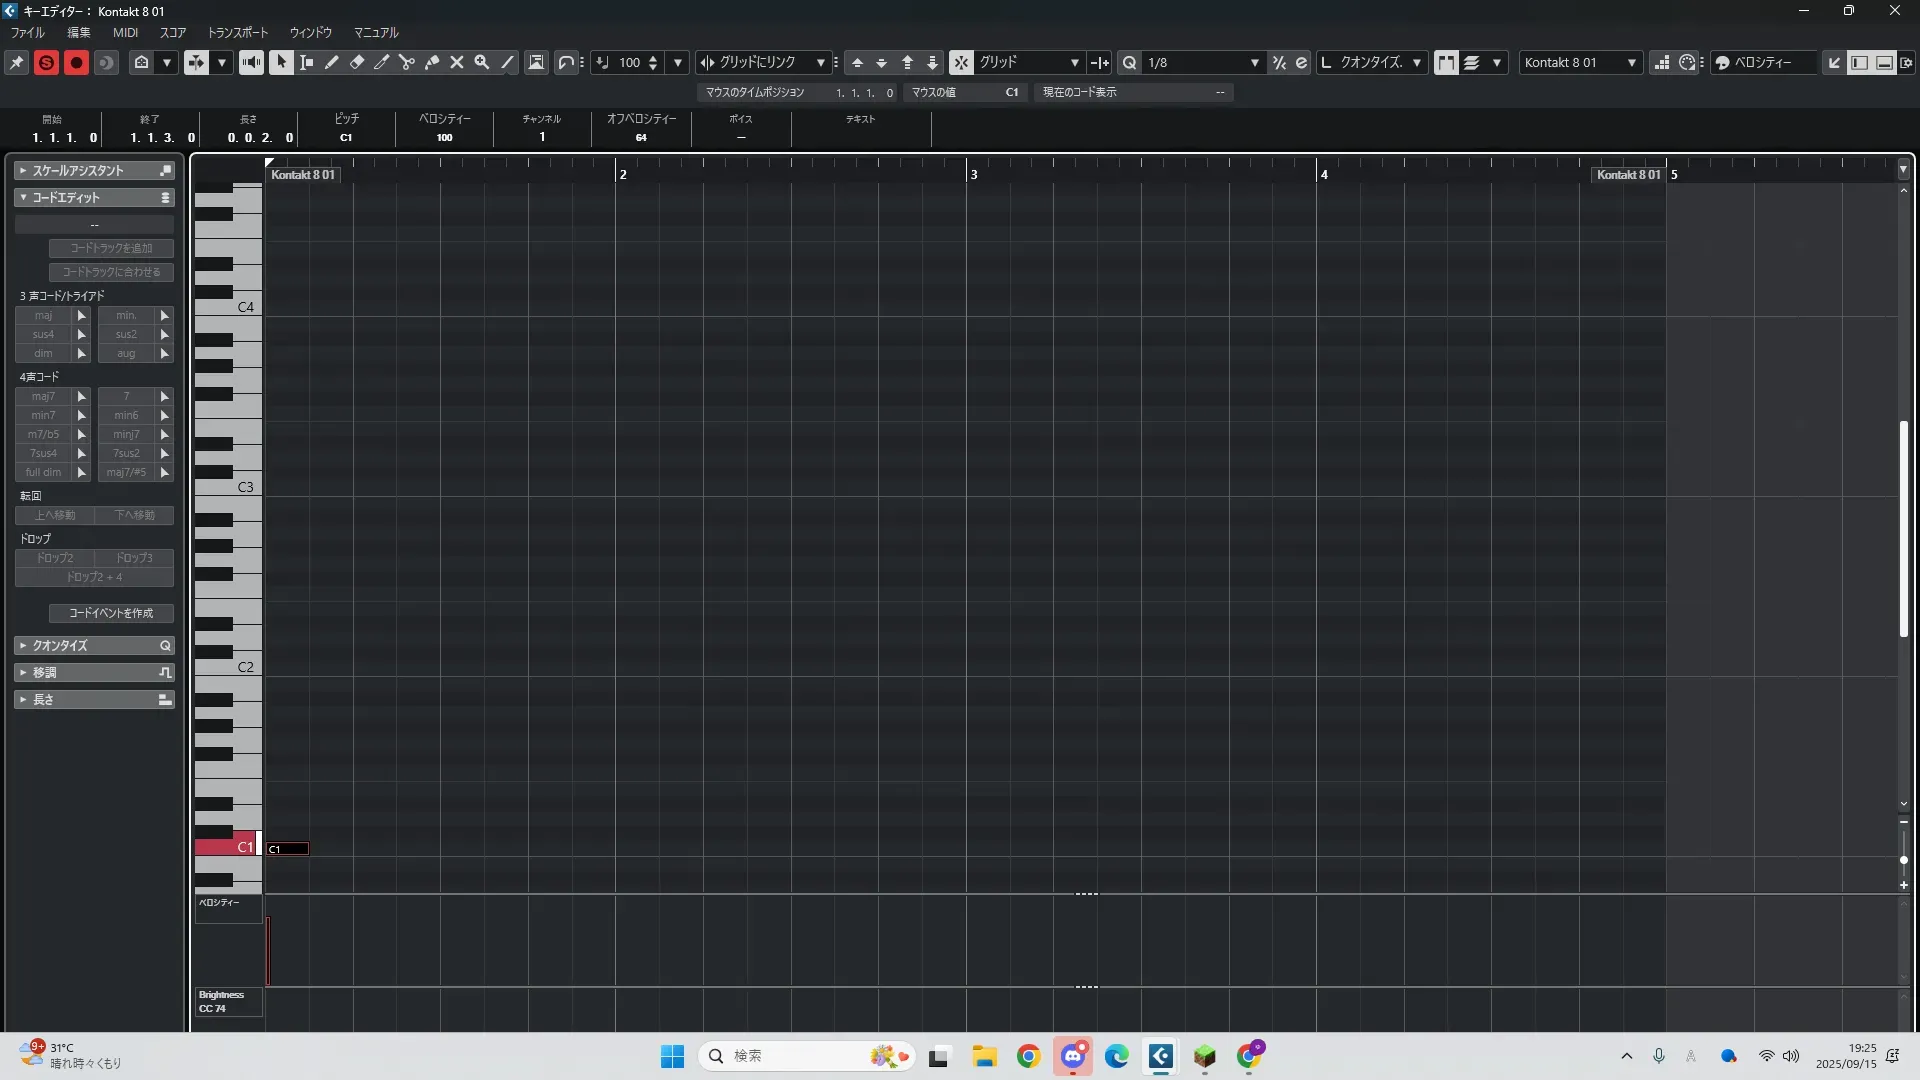Toggle the Solo Editor button
This screenshot has height=1080, width=1920.
46,62
